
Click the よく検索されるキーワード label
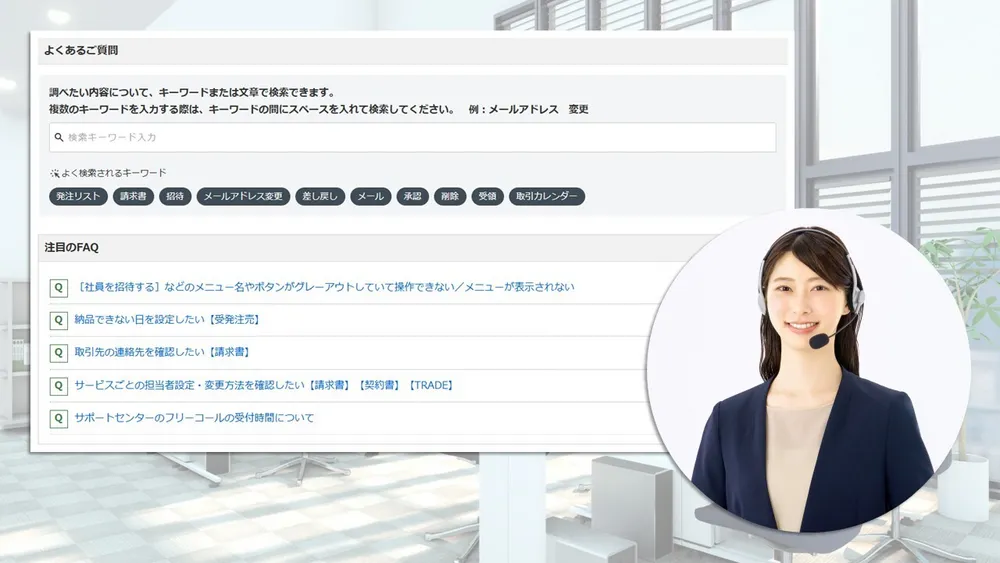[x=114, y=173]
